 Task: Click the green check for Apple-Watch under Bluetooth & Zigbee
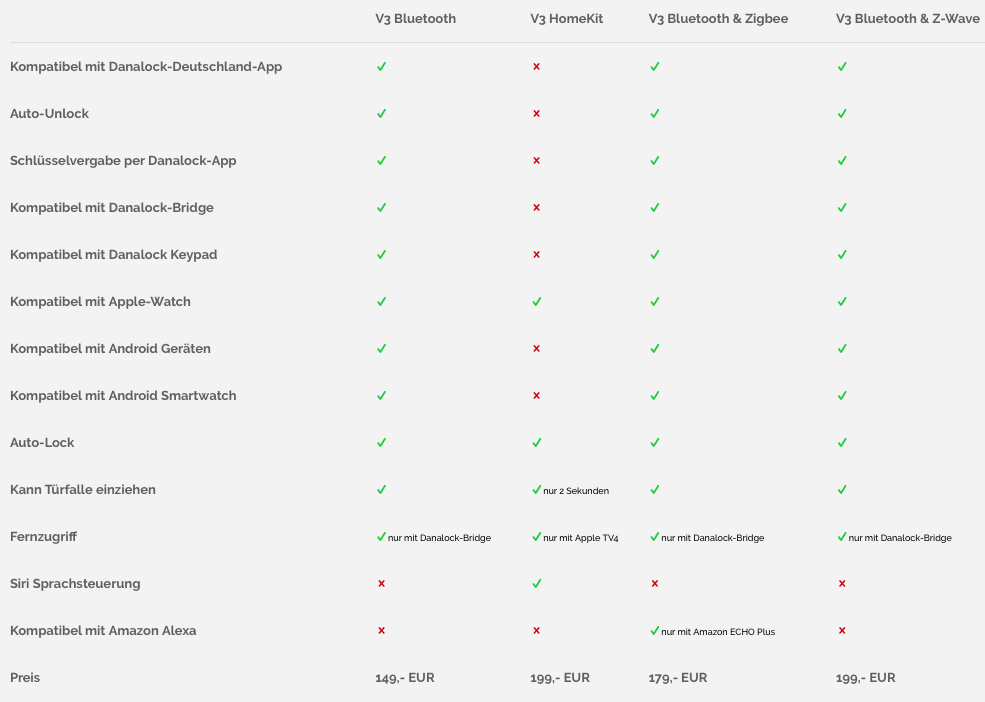click(x=655, y=302)
